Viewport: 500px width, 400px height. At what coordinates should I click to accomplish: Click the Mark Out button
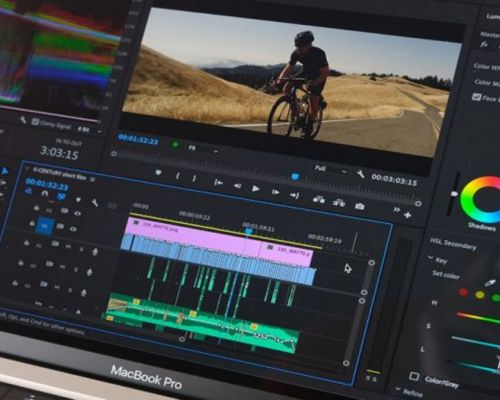pyautogui.click(x=194, y=179)
